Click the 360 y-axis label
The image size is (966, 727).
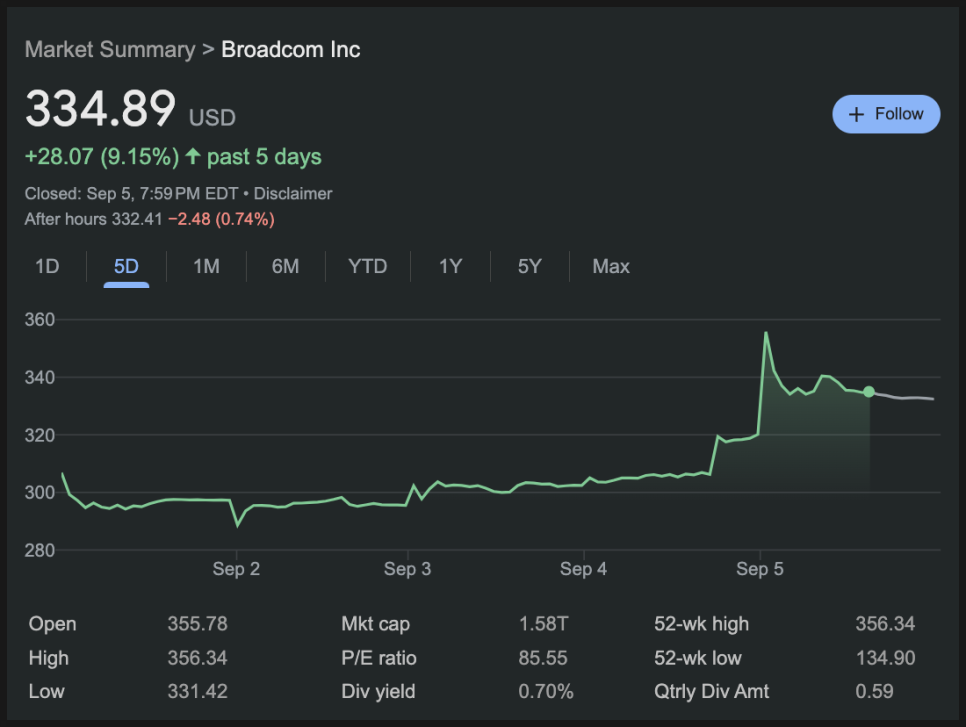click(x=39, y=319)
